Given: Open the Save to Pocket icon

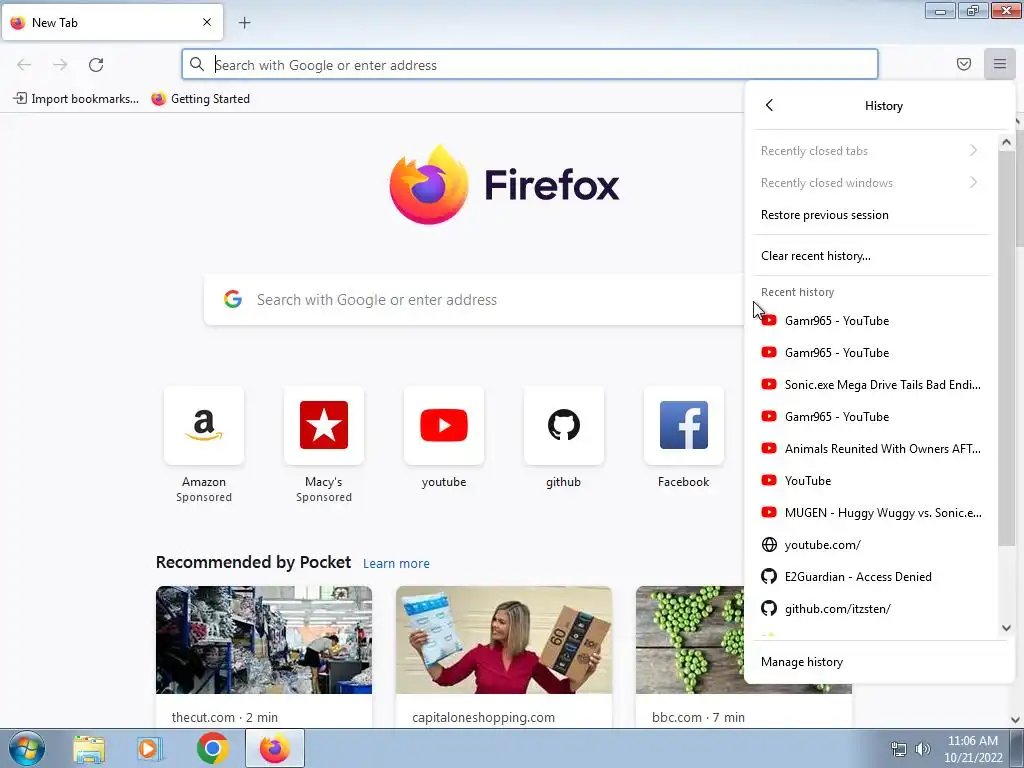Looking at the screenshot, I should click(963, 64).
